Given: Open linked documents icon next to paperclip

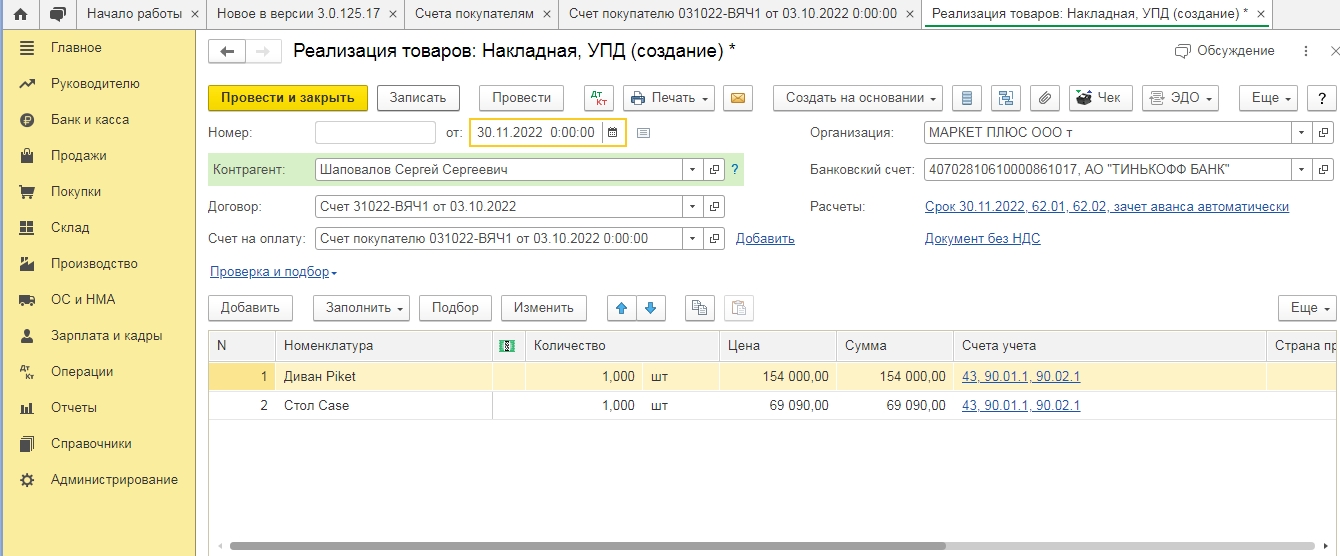Looking at the screenshot, I should [1006, 98].
